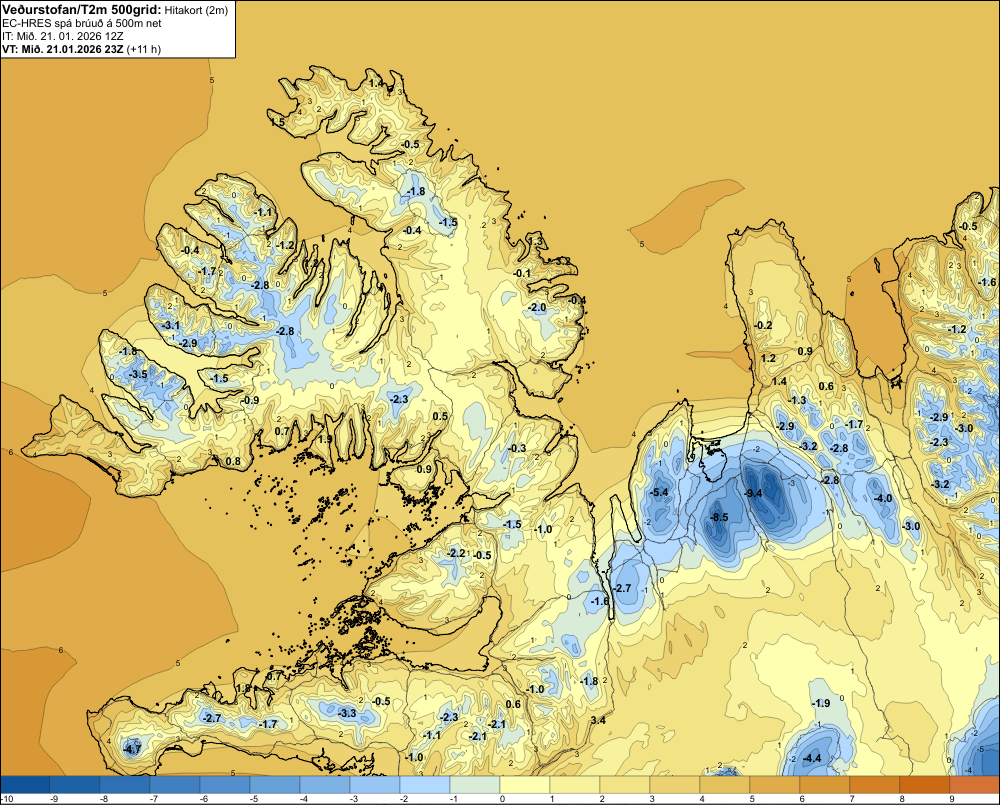
Task: Click the 'EC-HRES spá brúuð á 500m net' line
Action: tap(82, 24)
